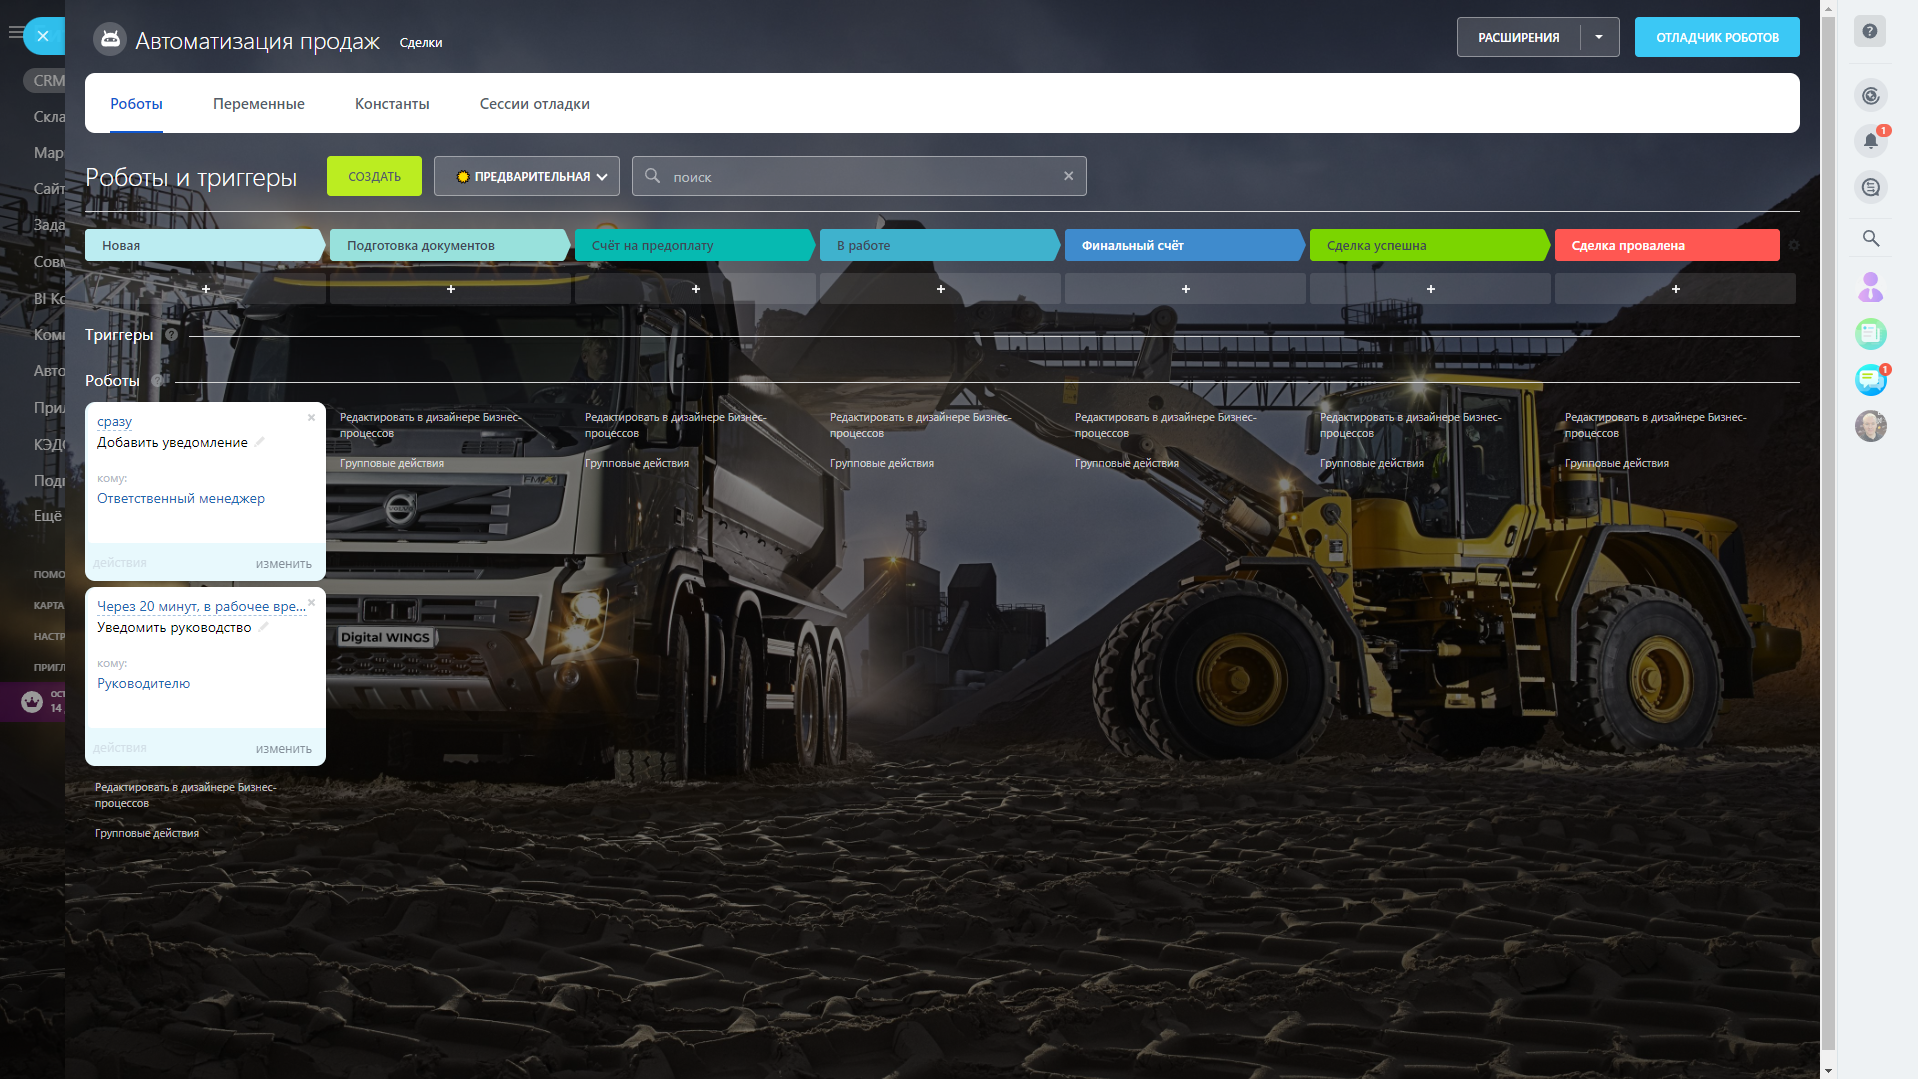The image size is (1918, 1079).
Task: Focus the поиск search field
Action: click(860, 176)
